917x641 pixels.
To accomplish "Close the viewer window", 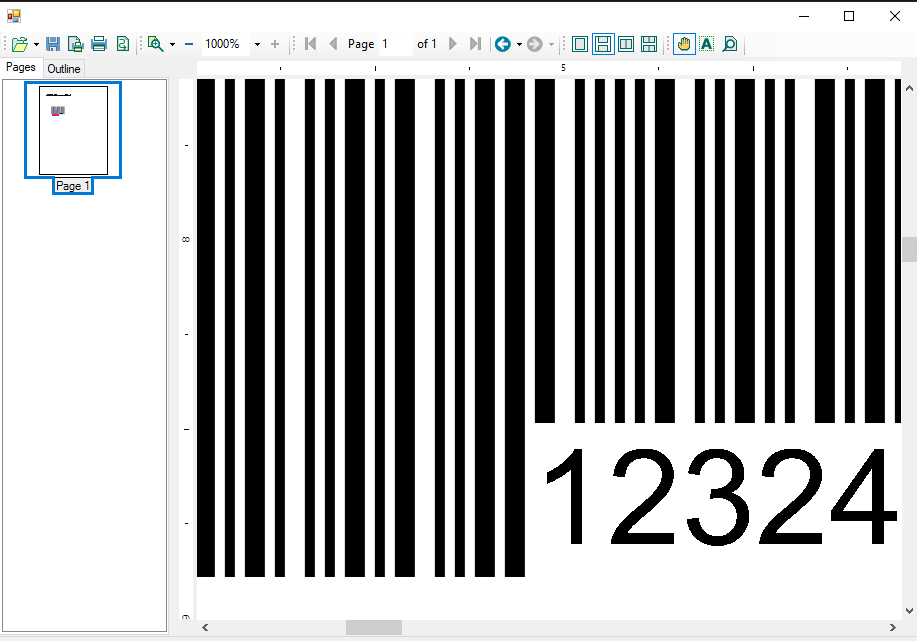I will pos(895,16).
